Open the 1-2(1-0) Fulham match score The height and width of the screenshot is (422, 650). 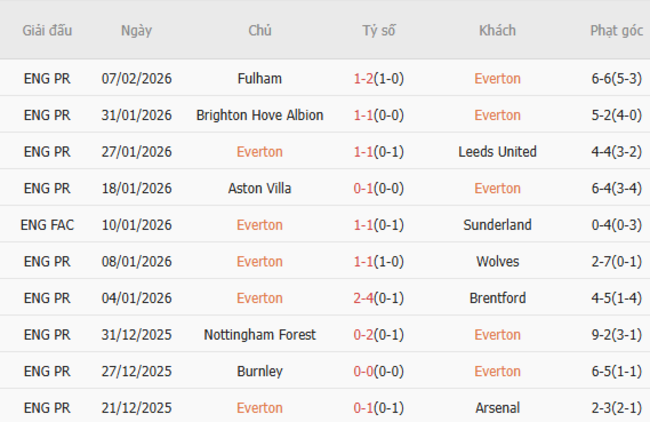point(378,79)
